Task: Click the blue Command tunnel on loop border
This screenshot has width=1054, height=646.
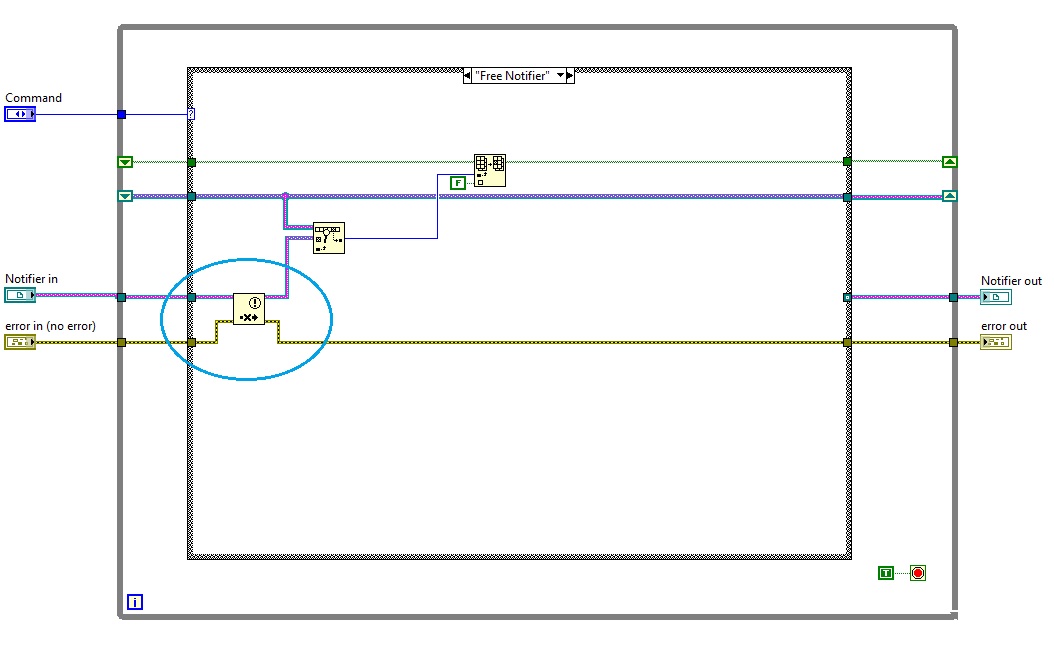Action: (122, 115)
